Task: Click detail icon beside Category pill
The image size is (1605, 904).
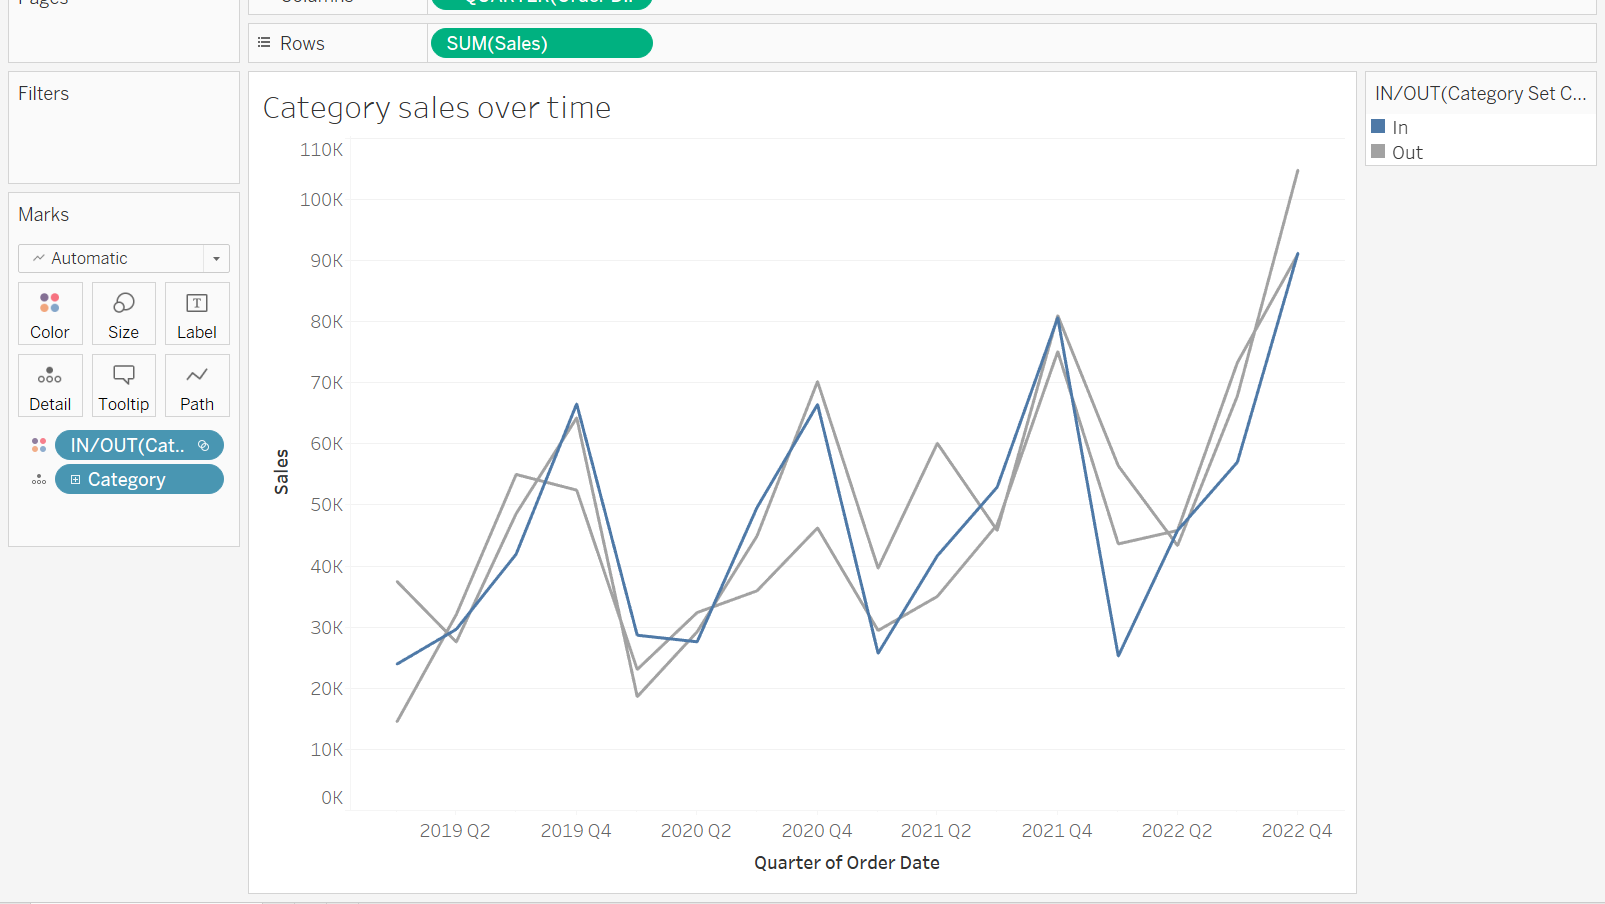Action: click(x=39, y=480)
